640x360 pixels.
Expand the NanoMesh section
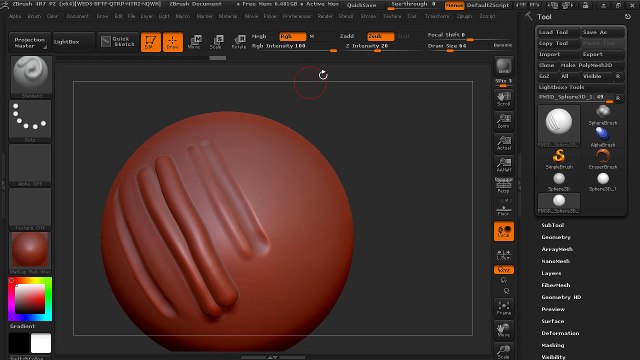[556, 261]
